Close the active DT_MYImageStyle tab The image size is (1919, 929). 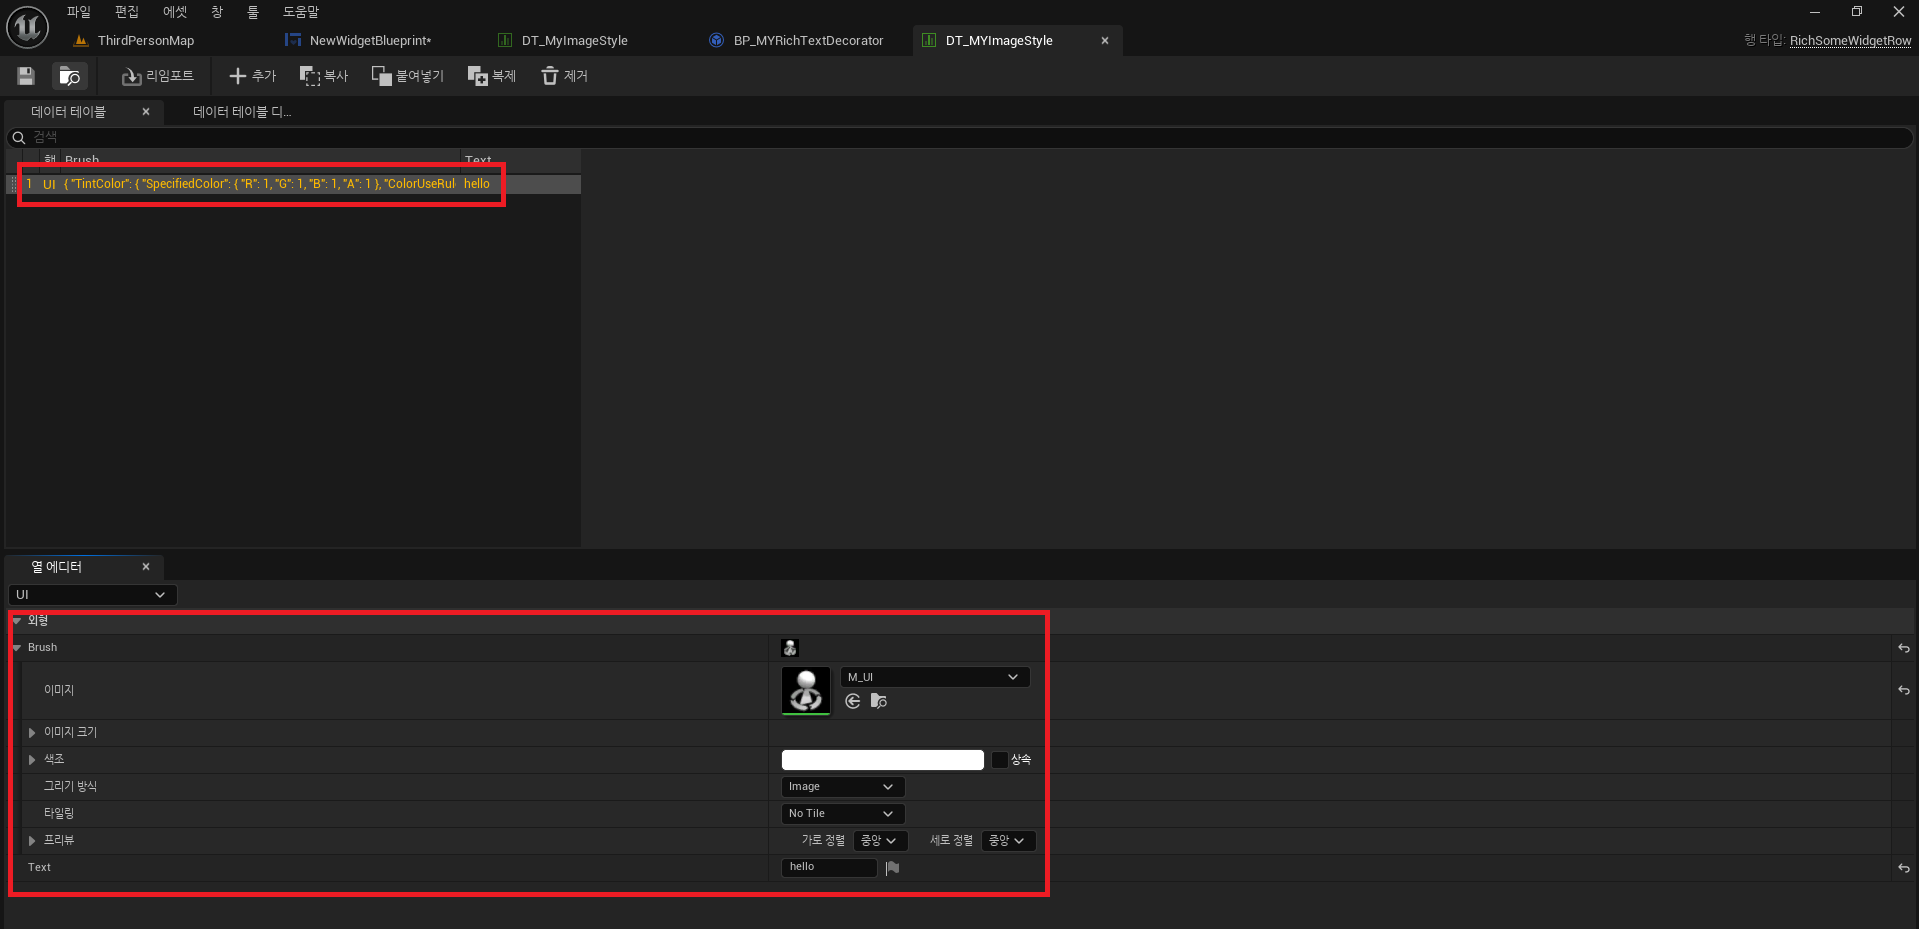point(1105,41)
